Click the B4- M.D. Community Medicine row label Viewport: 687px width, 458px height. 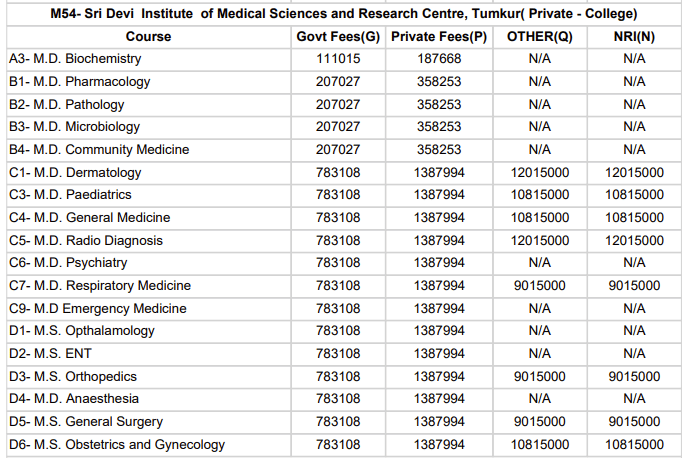click(98, 150)
